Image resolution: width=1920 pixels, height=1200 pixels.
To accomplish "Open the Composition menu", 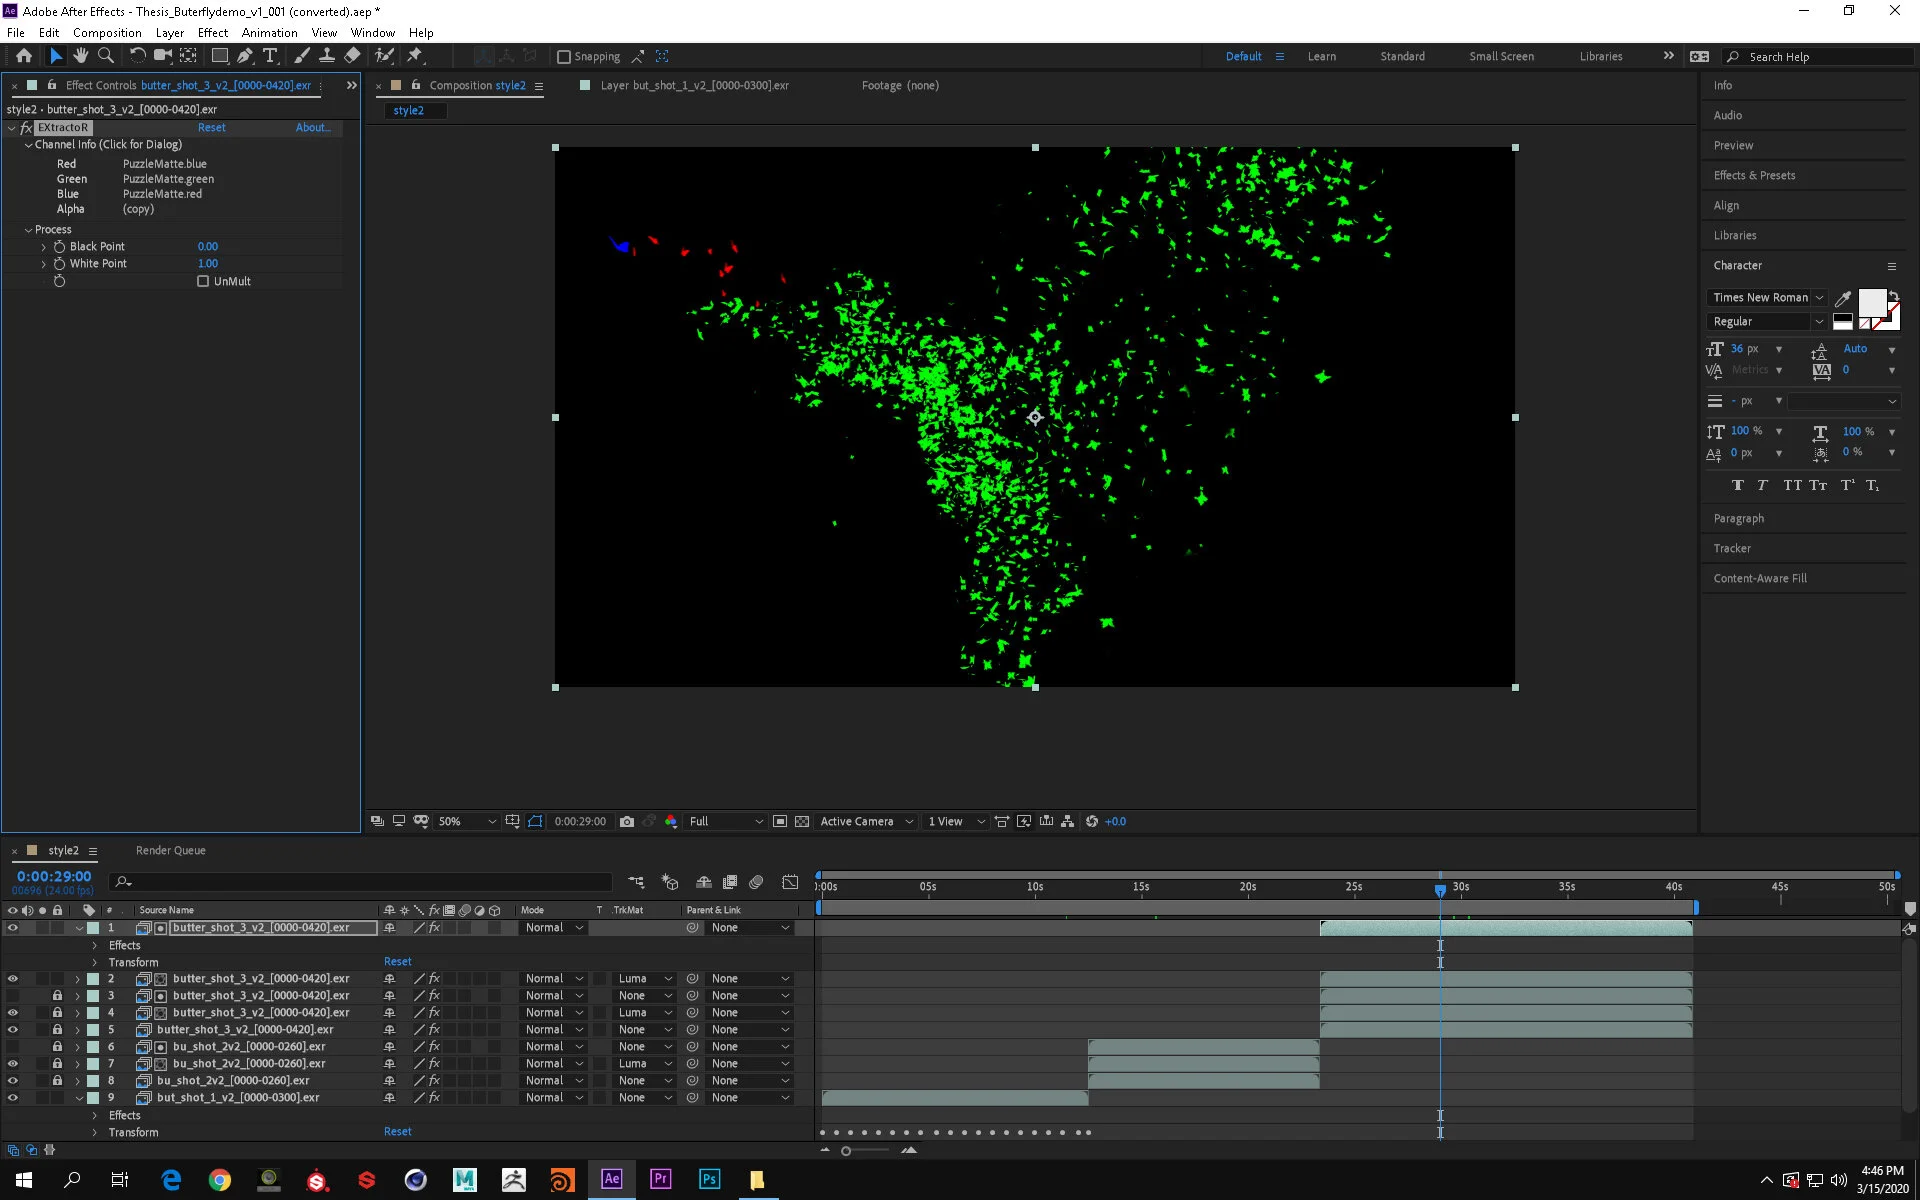I will point(107,32).
